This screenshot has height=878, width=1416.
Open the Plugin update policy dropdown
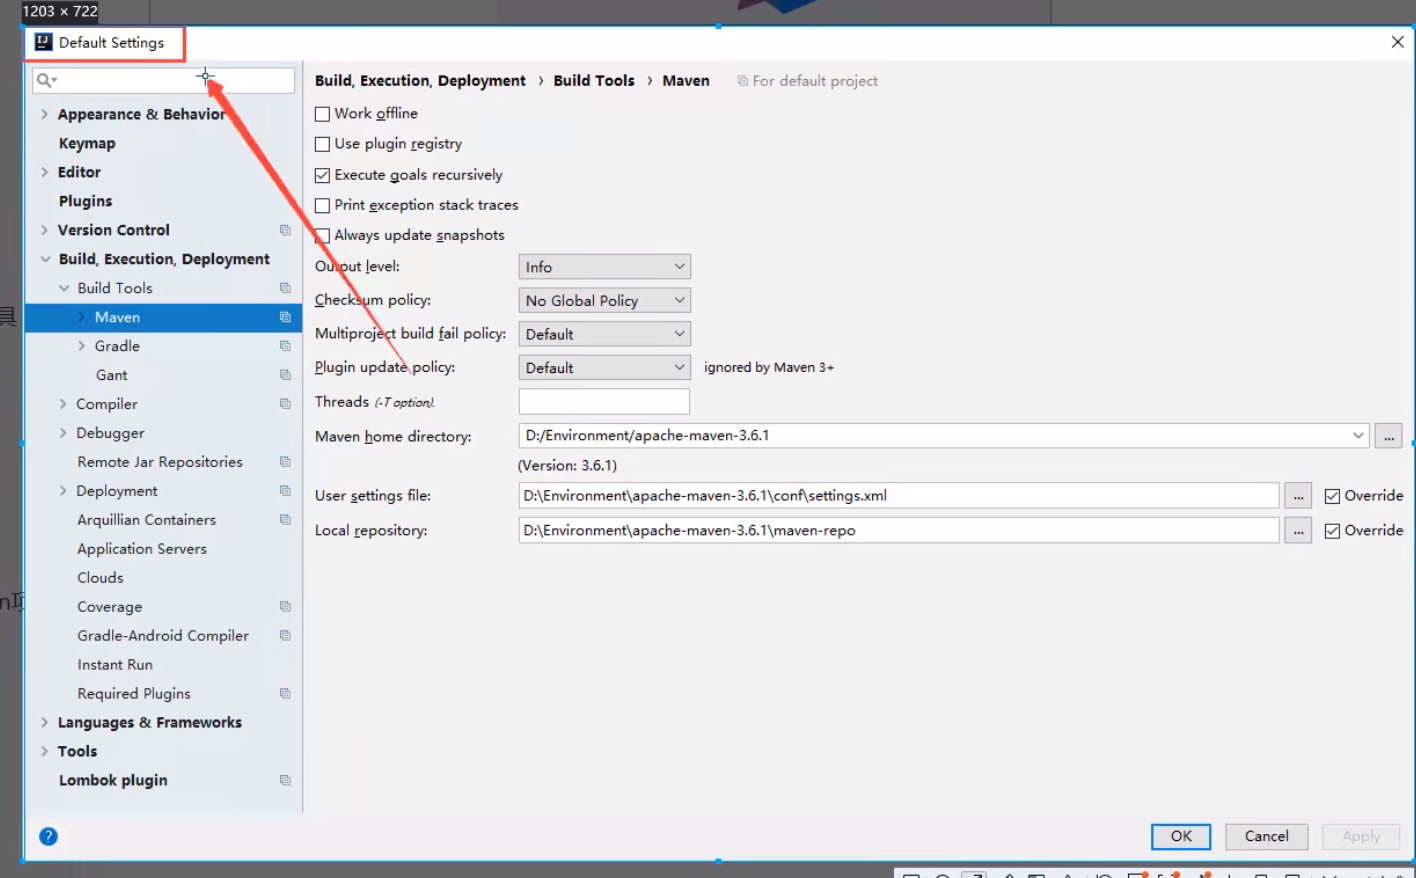[x=604, y=368]
